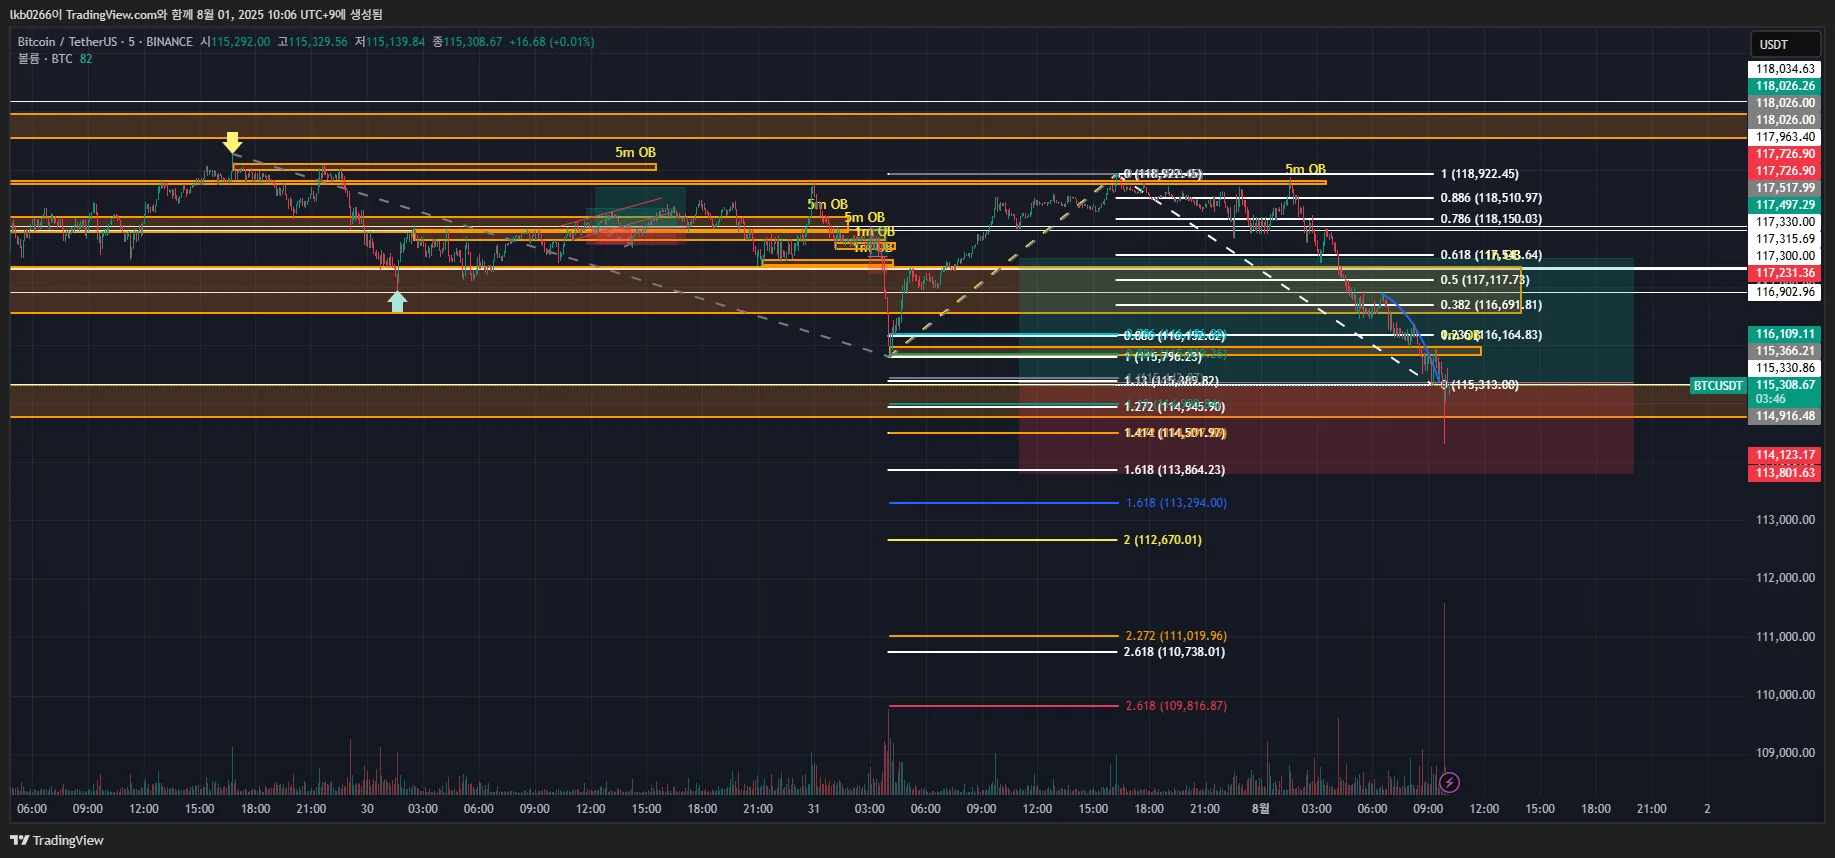This screenshot has width=1835, height=858.
Task: Click the Bitcoin / TetherUS symbol title
Action: [67, 42]
